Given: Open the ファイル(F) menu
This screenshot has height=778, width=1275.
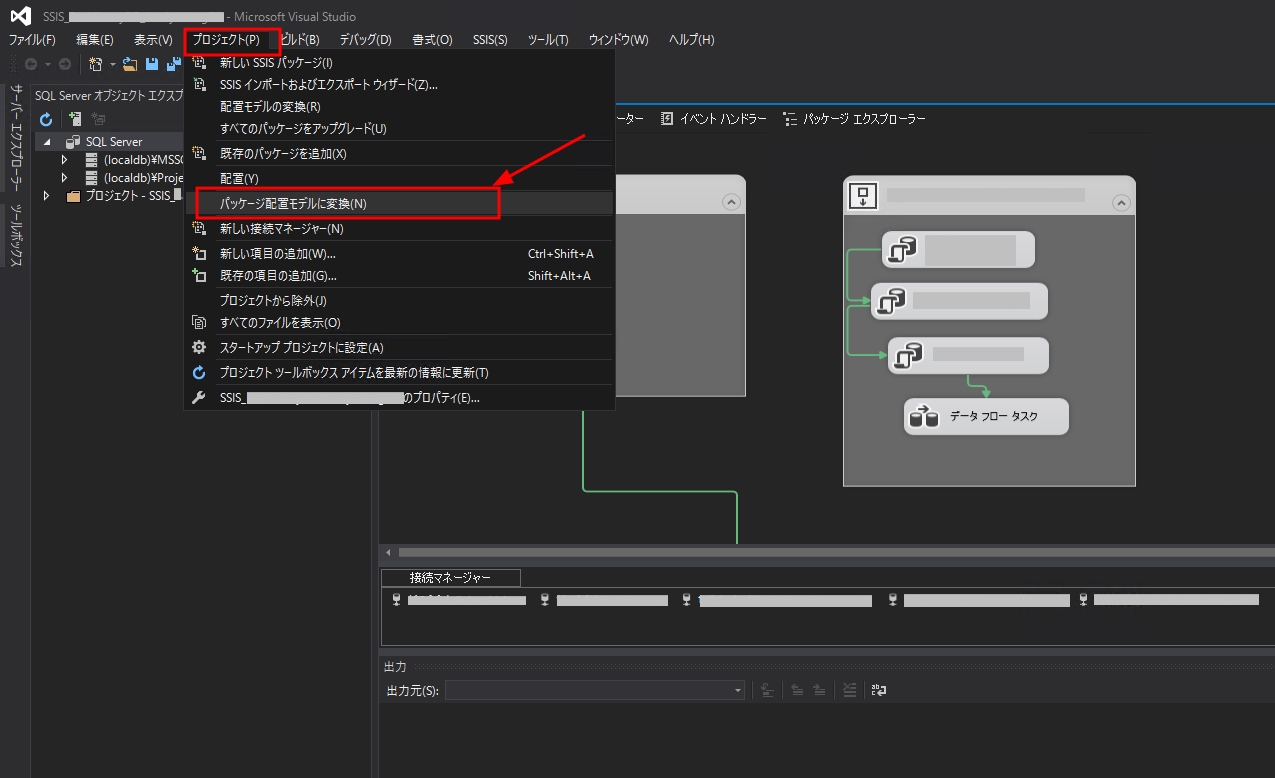Looking at the screenshot, I should click(32, 40).
